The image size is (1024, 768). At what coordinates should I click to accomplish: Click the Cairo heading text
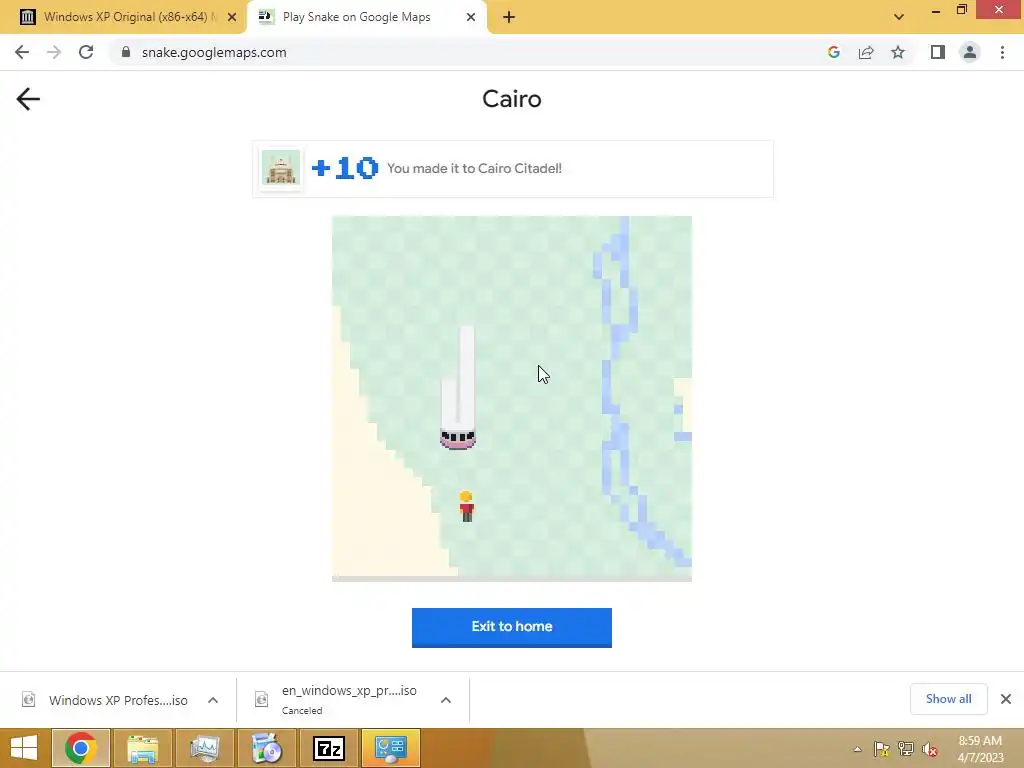tap(512, 99)
